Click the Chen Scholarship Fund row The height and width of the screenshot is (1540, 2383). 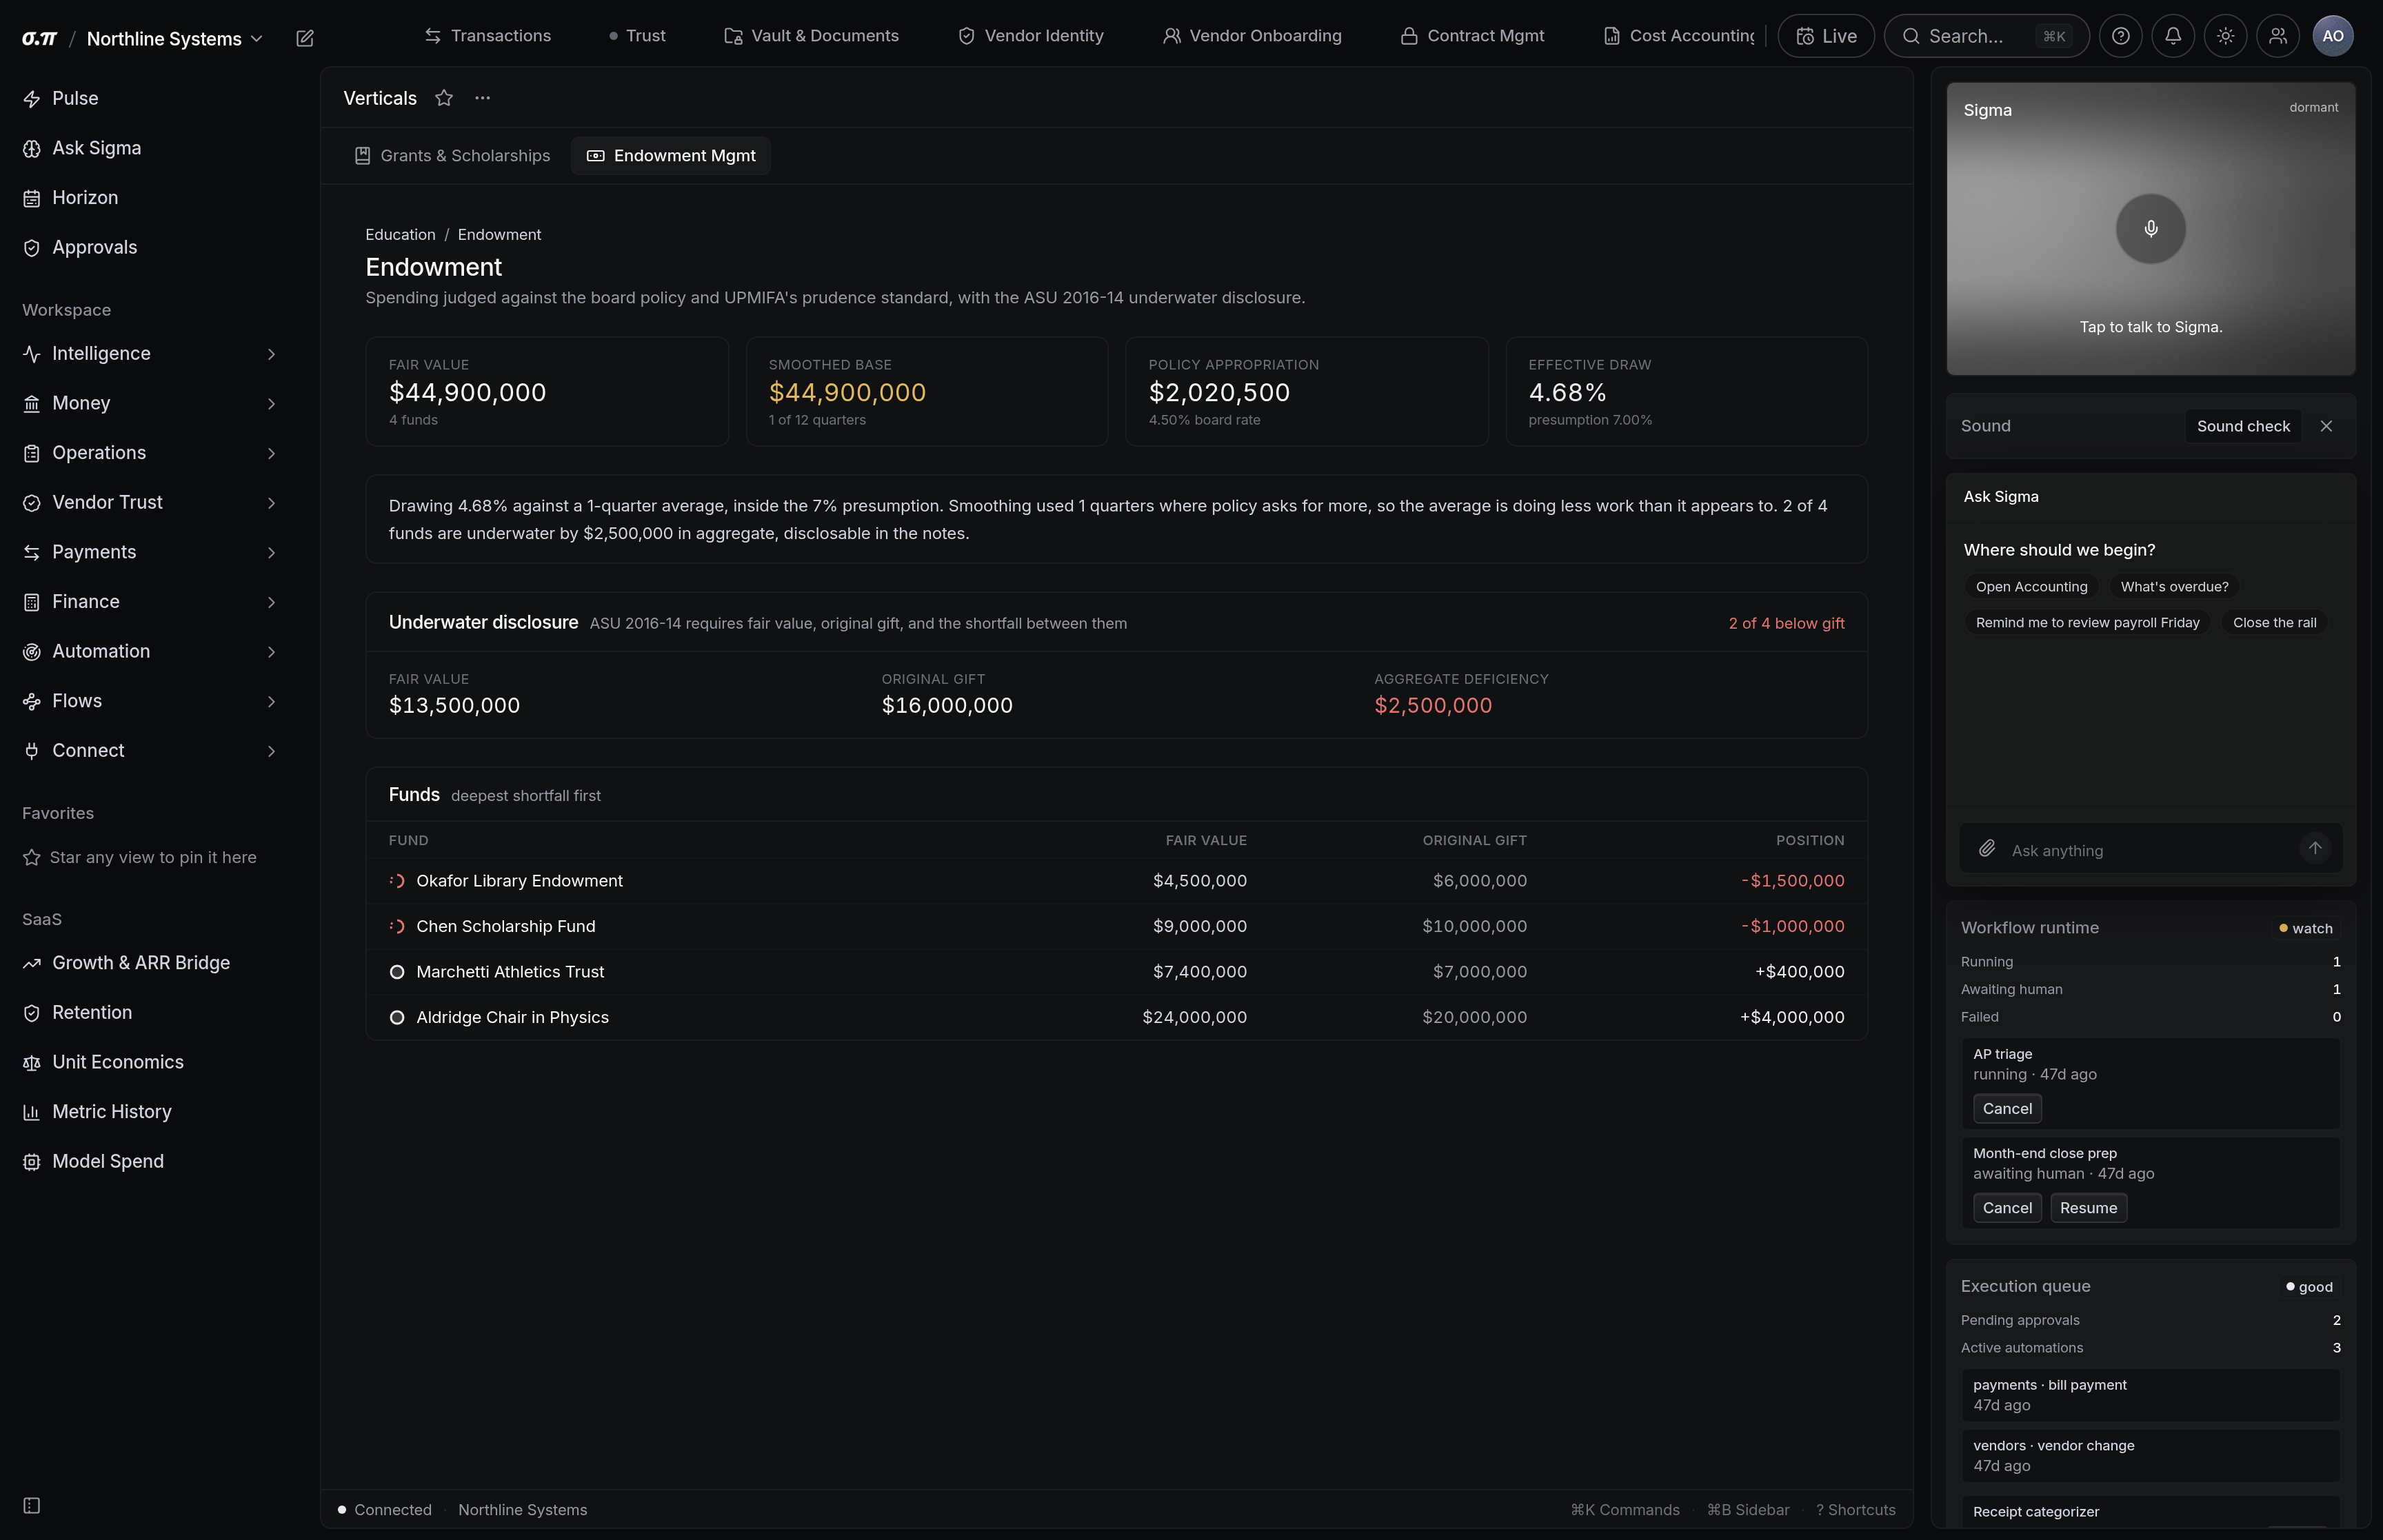[1116, 927]
